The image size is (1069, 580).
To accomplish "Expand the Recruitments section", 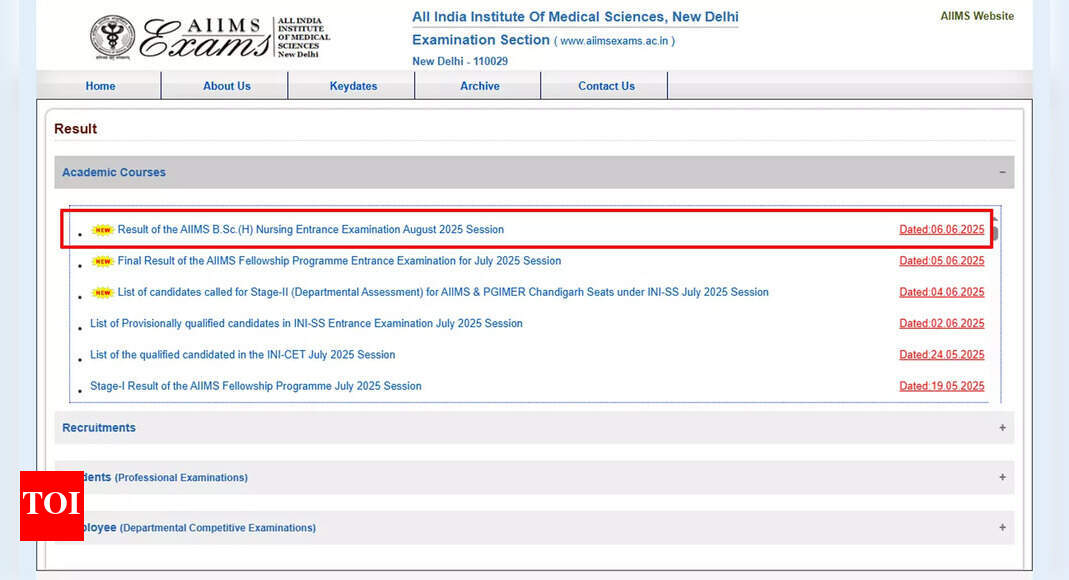I will 1002,428.
